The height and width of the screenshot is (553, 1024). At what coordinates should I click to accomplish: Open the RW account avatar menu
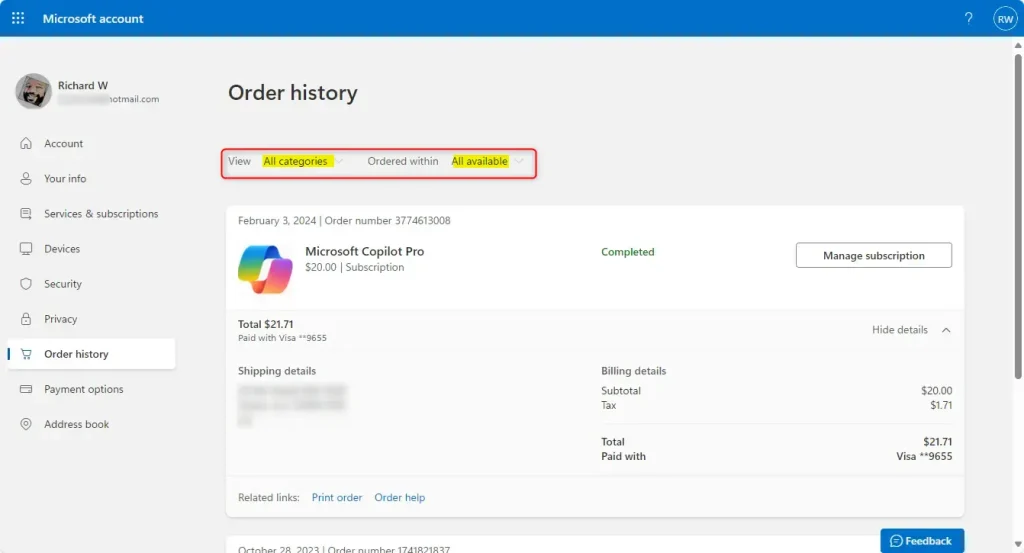click(x=1005, y=18)
